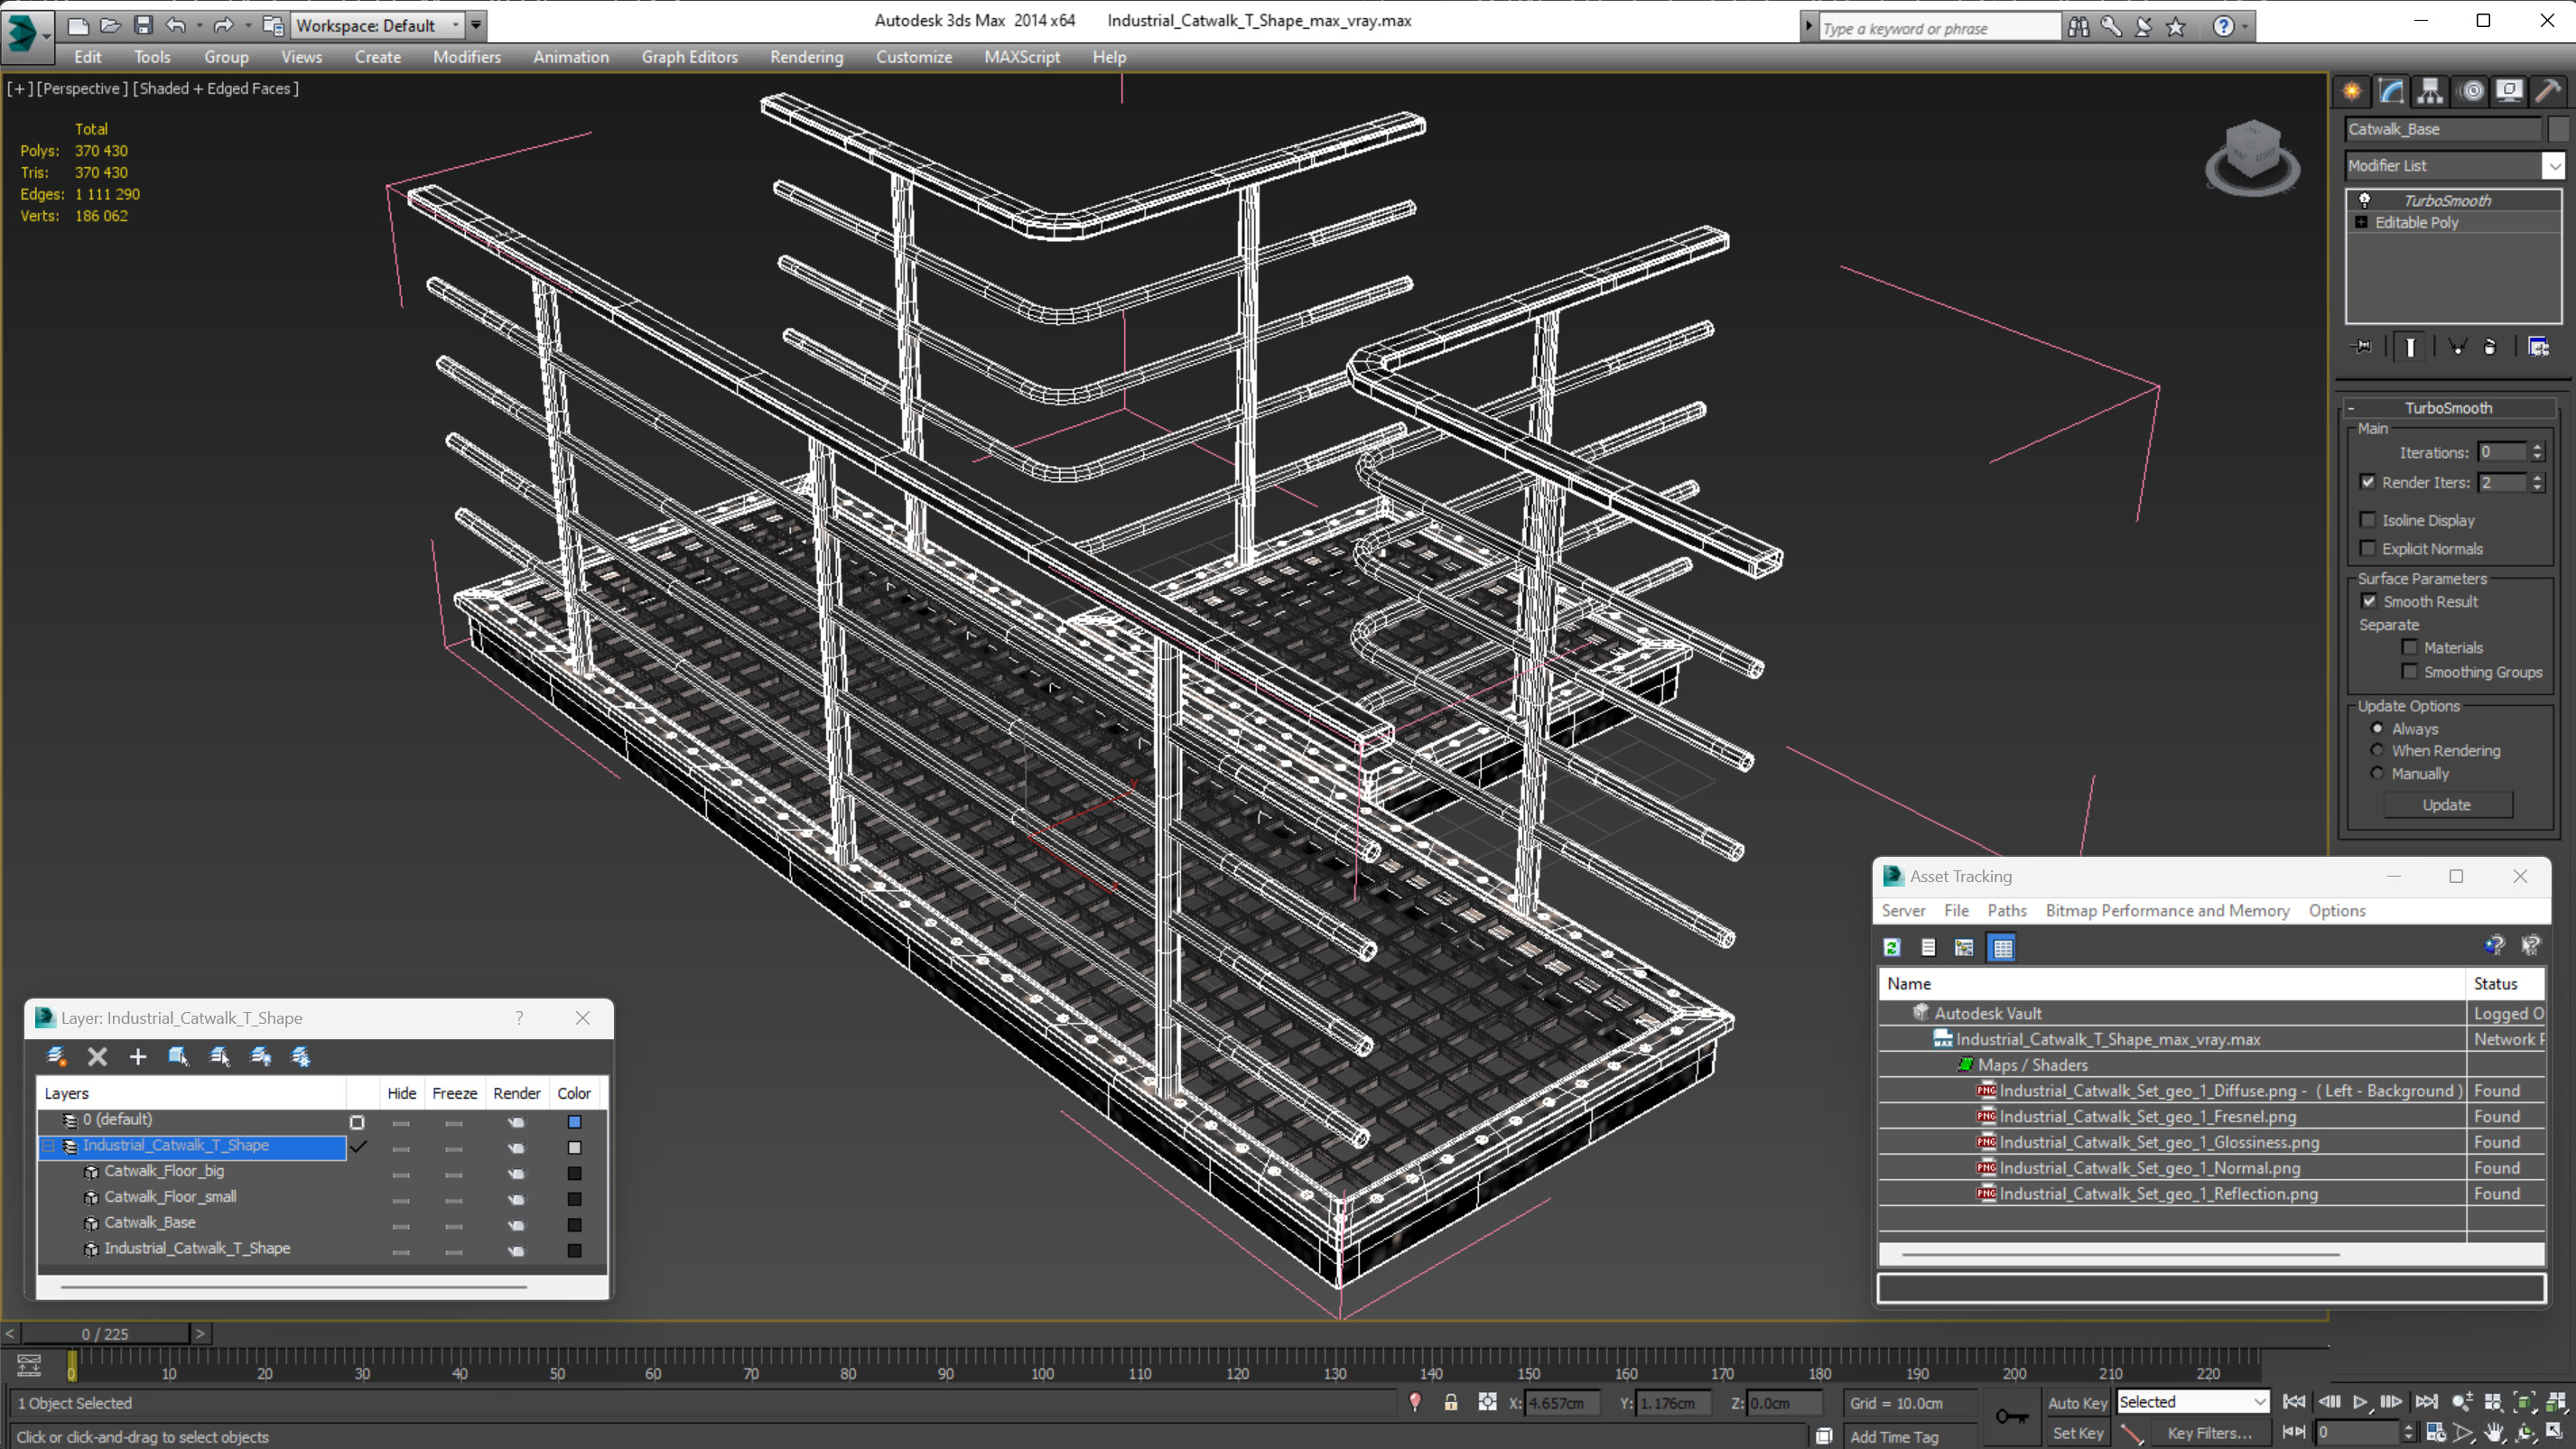Click the Show End Result toggle icon
This screenshot has width=2576, height=1449.
2410,347
